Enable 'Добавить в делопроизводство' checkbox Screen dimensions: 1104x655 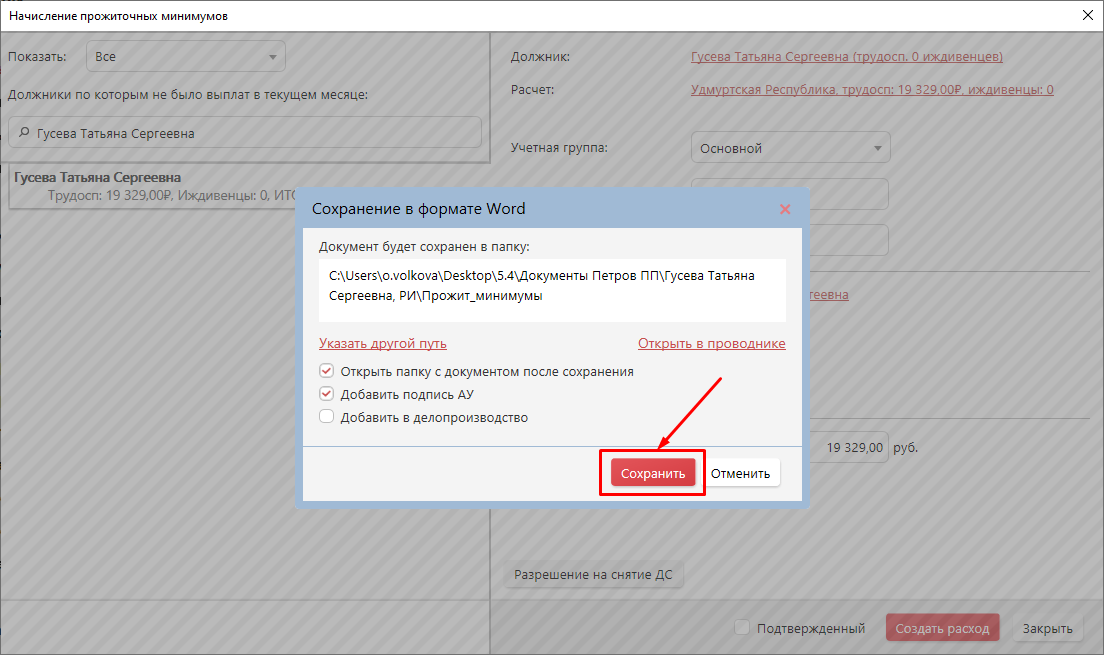326,417
